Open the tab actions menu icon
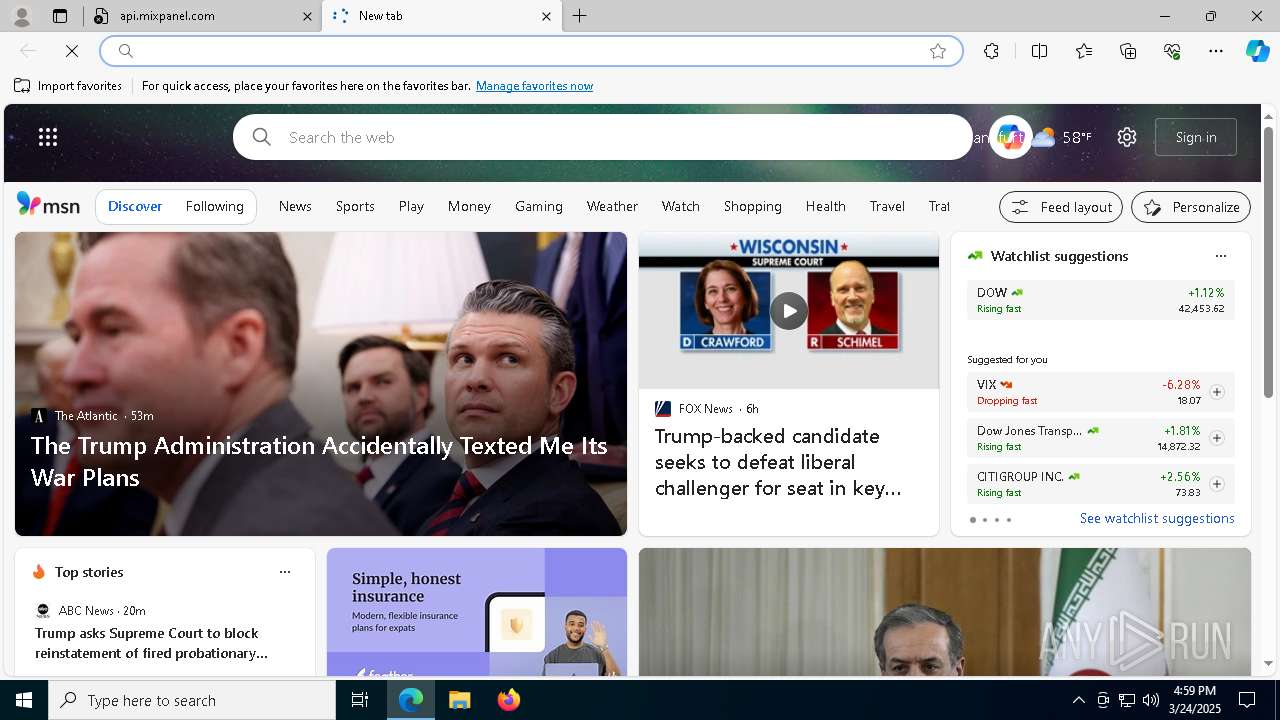This screenshot has height=720, width=1280. (60, 16)
